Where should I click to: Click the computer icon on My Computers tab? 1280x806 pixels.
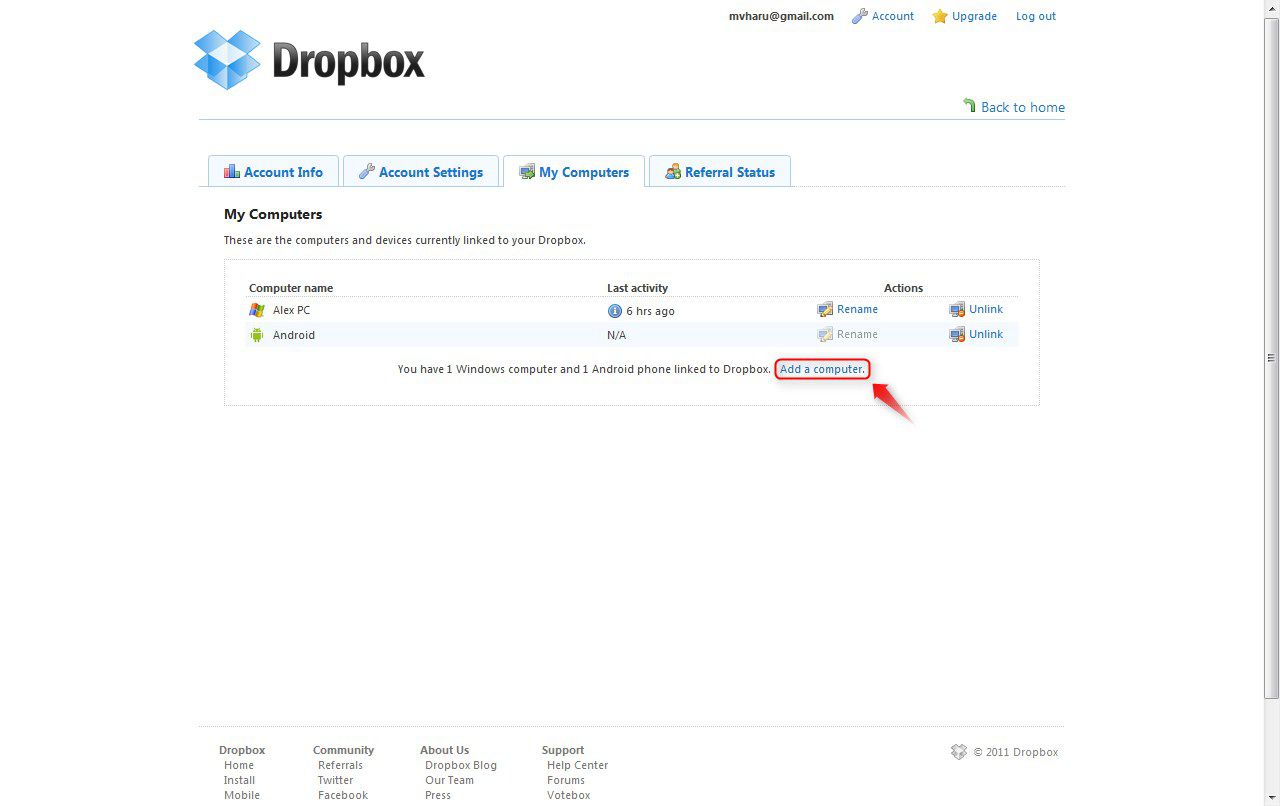point(527,172)
